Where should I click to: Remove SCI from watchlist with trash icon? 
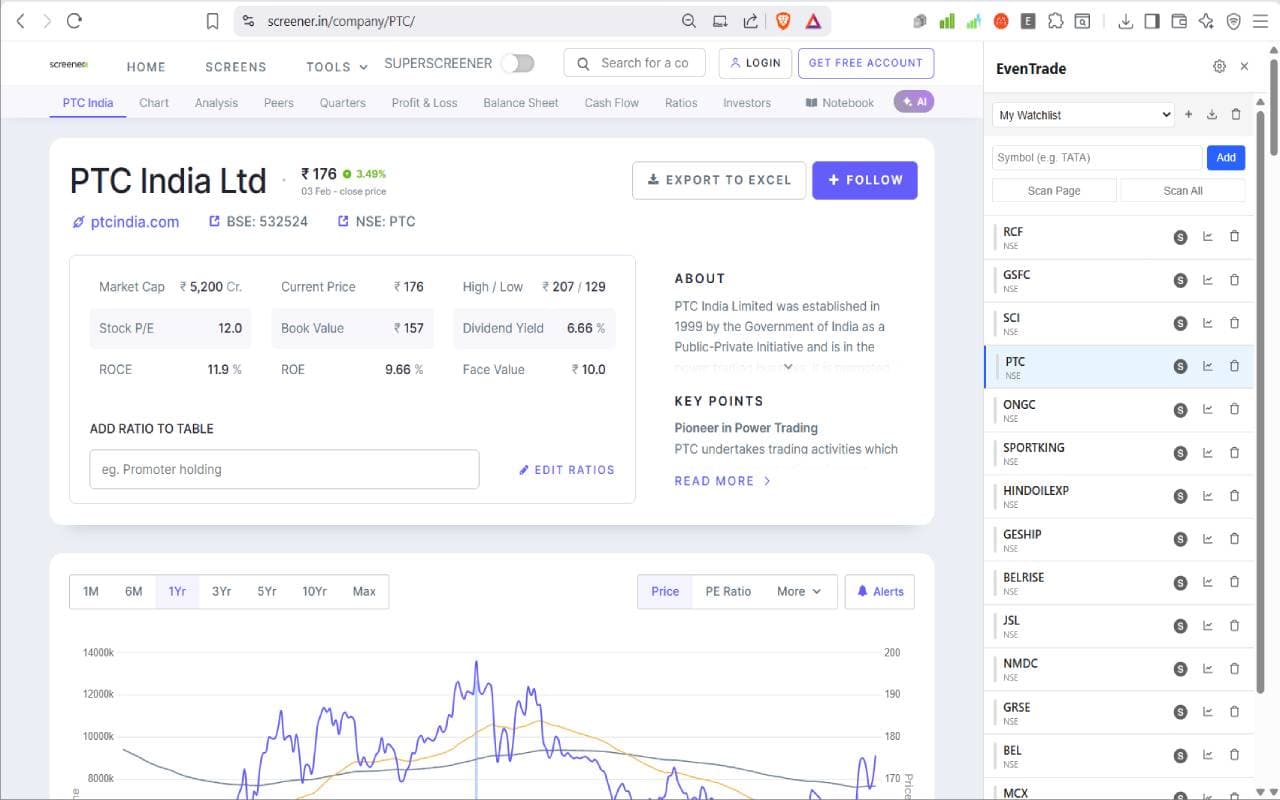coord(1234,323)
